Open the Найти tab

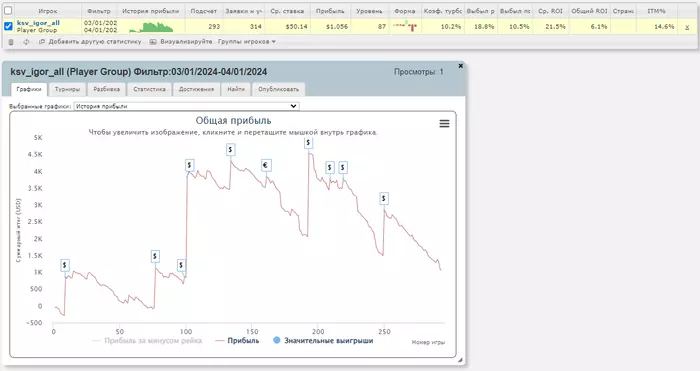coord(236,89)
